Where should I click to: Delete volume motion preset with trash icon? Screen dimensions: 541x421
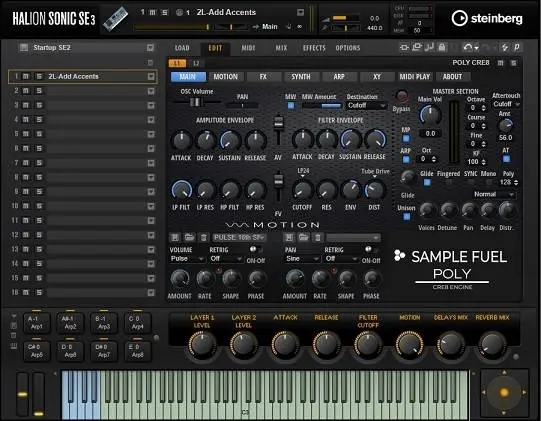click(204, 237)
